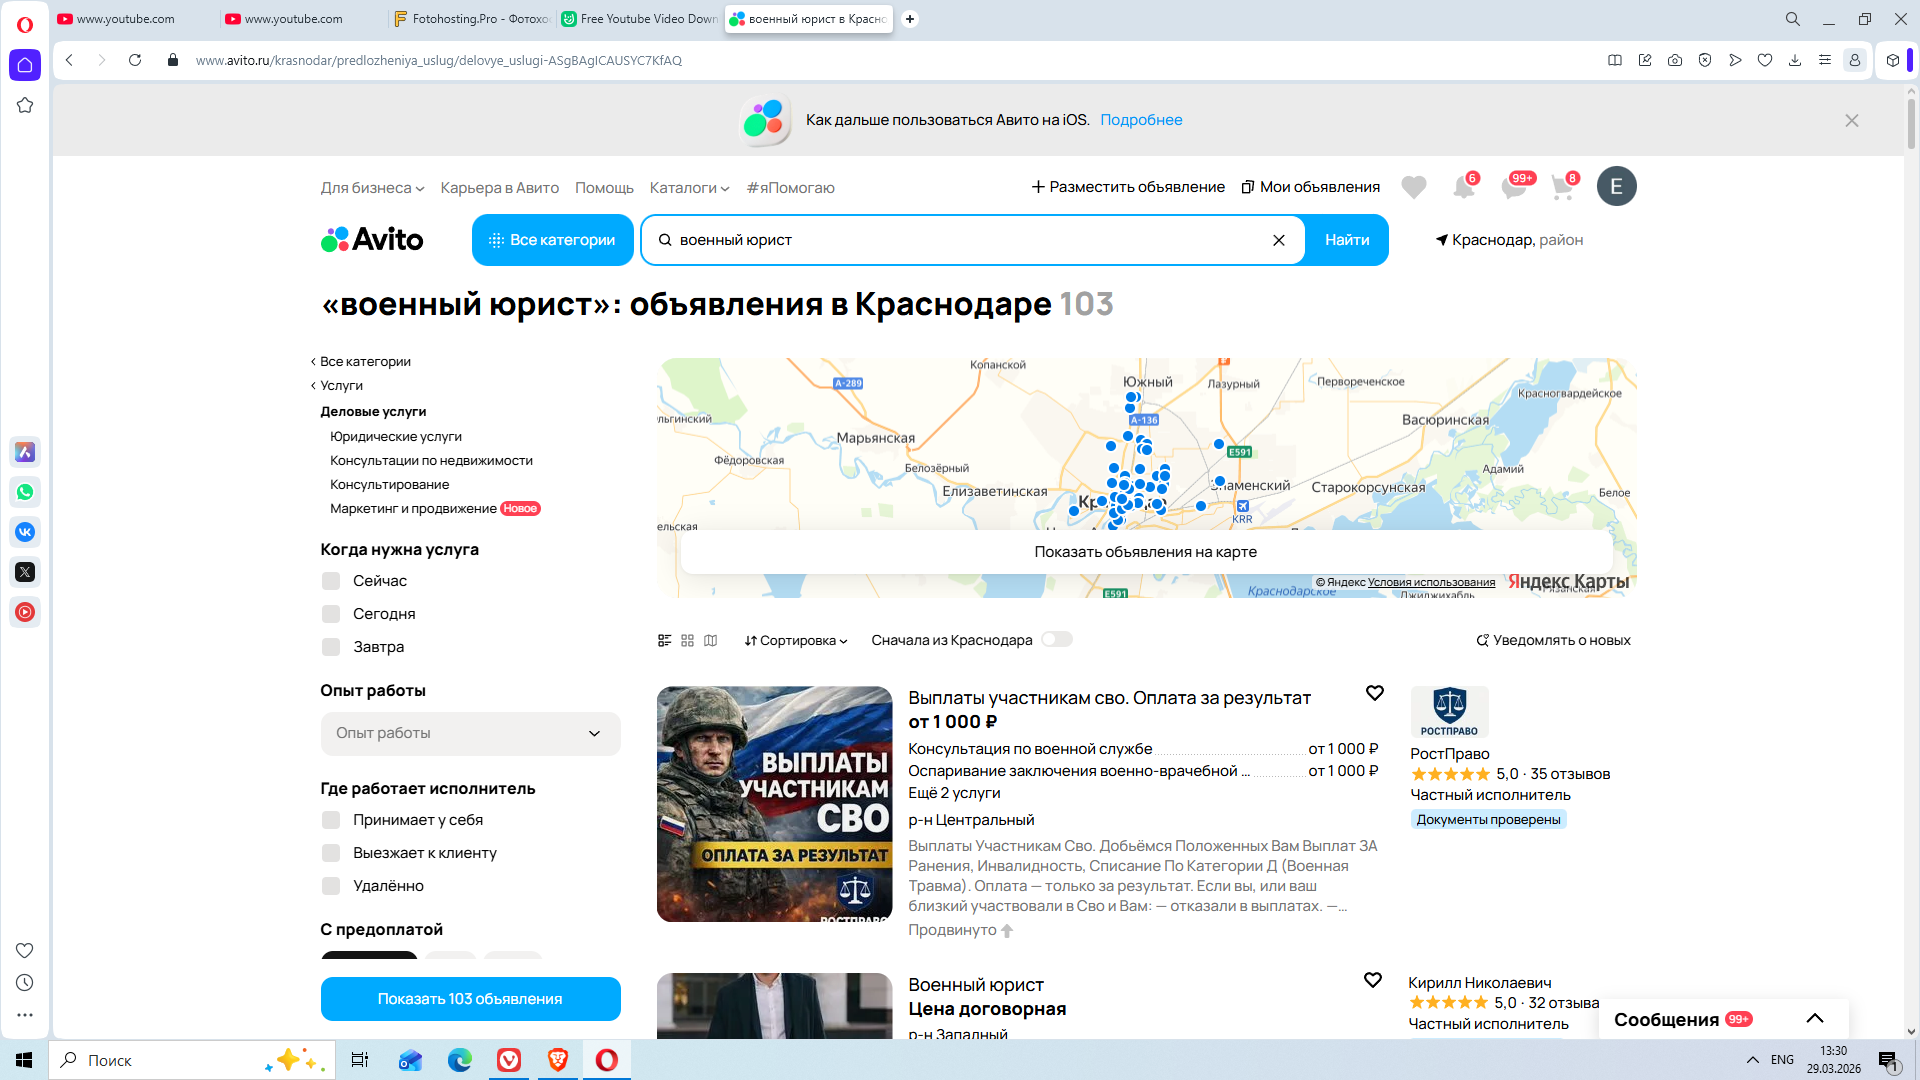The width and height of the screenshot is (1920, 1080).
Task: Switch to grid view of listings
Action: 687,640
